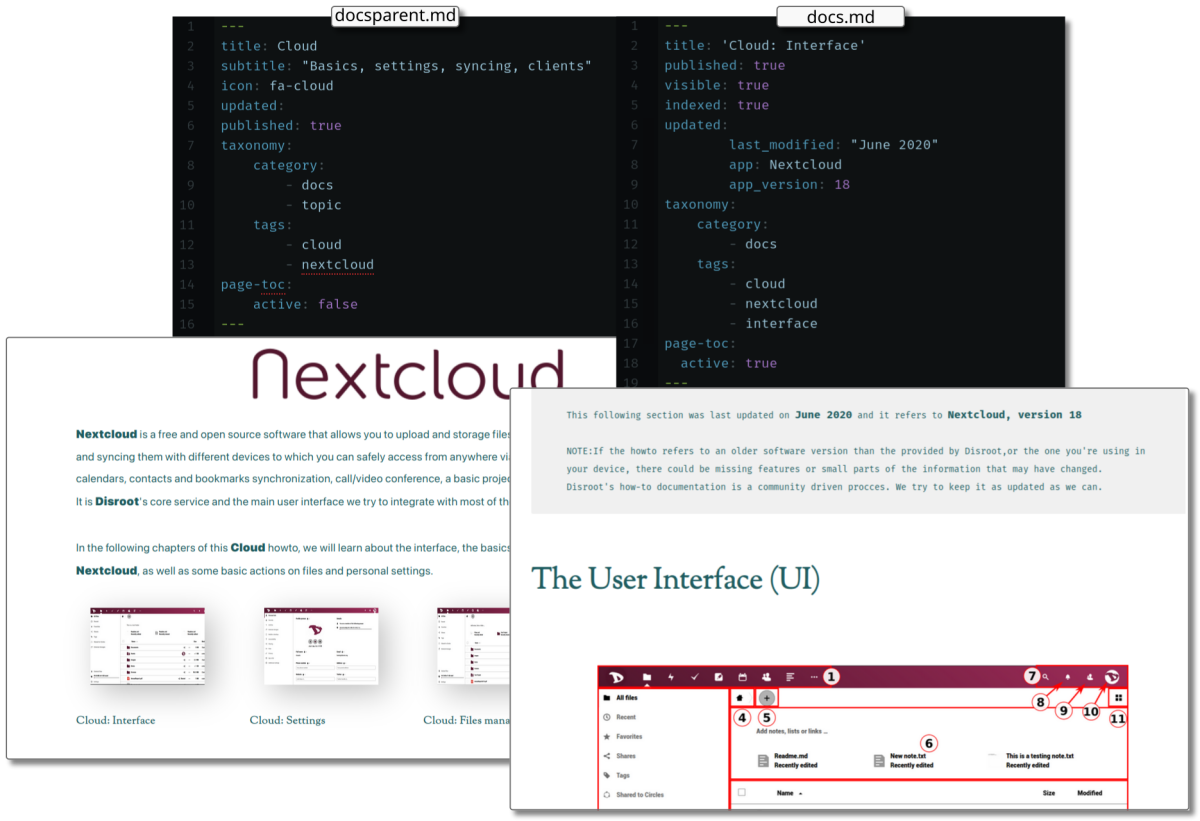Screen dimensions: 1200x821
Task: Click "title: 'Cloud: Interface'" in docs.md
Action: 765,46
